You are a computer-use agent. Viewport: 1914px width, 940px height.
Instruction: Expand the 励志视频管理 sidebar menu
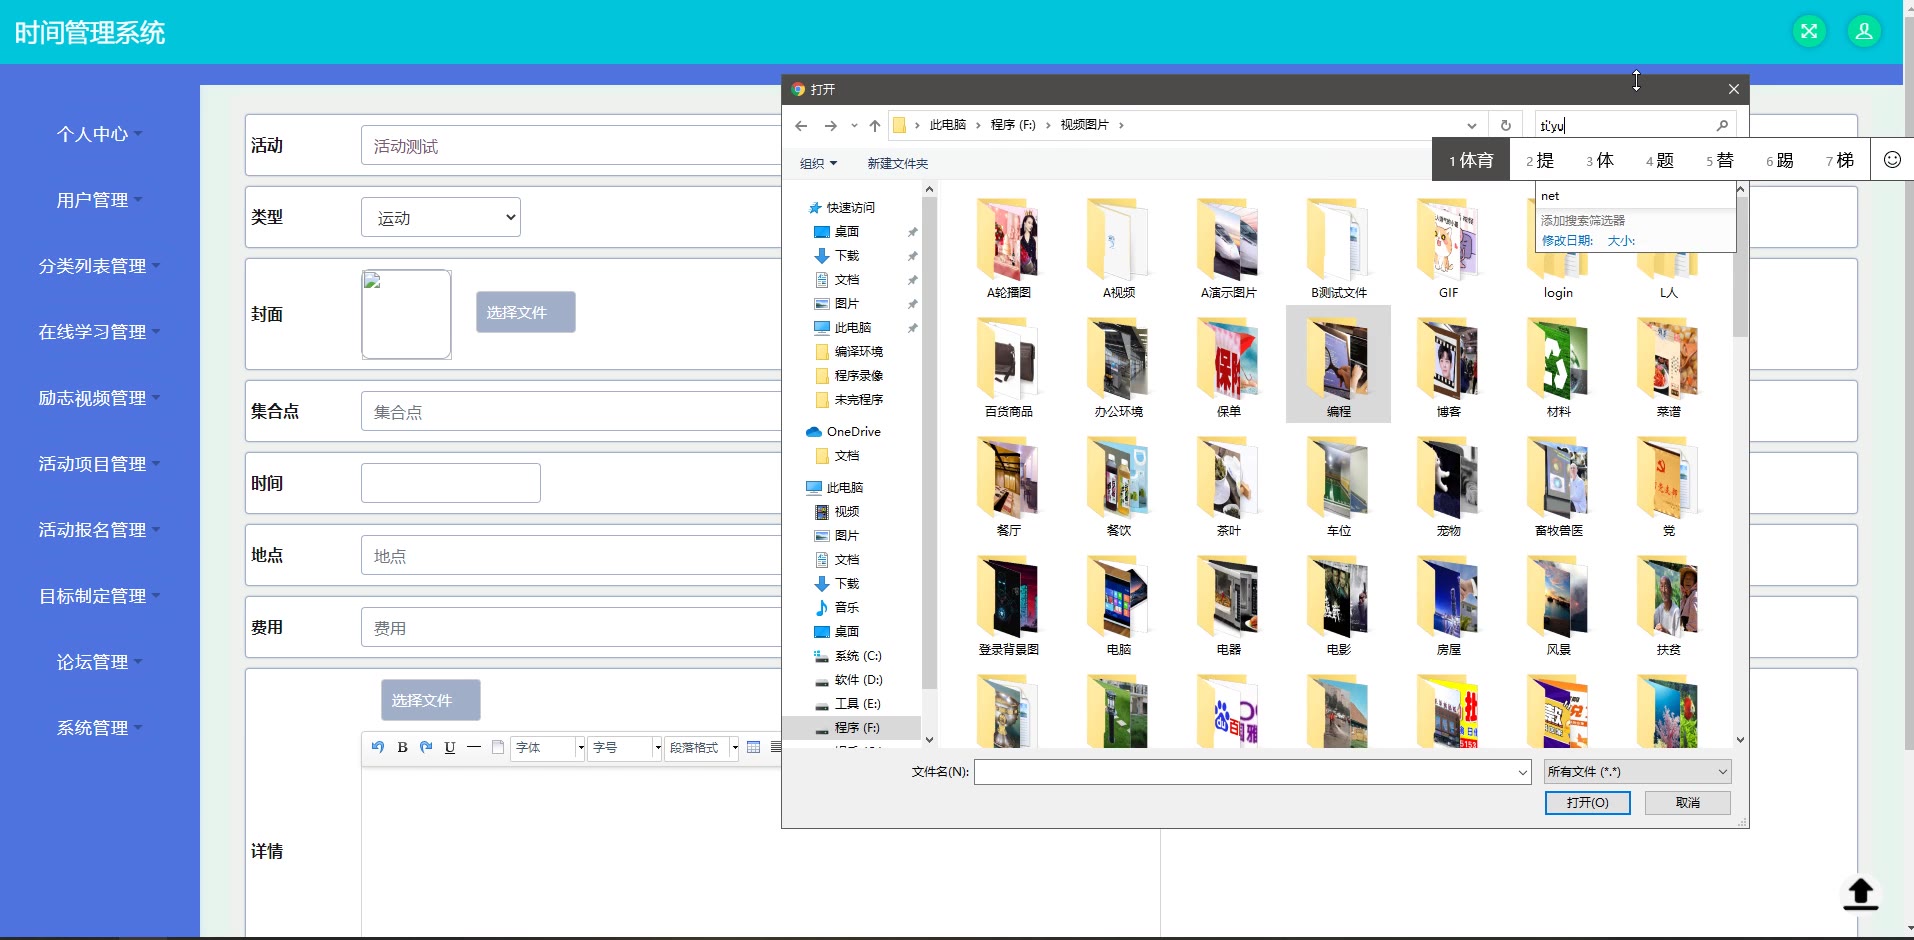click(99, 397)
